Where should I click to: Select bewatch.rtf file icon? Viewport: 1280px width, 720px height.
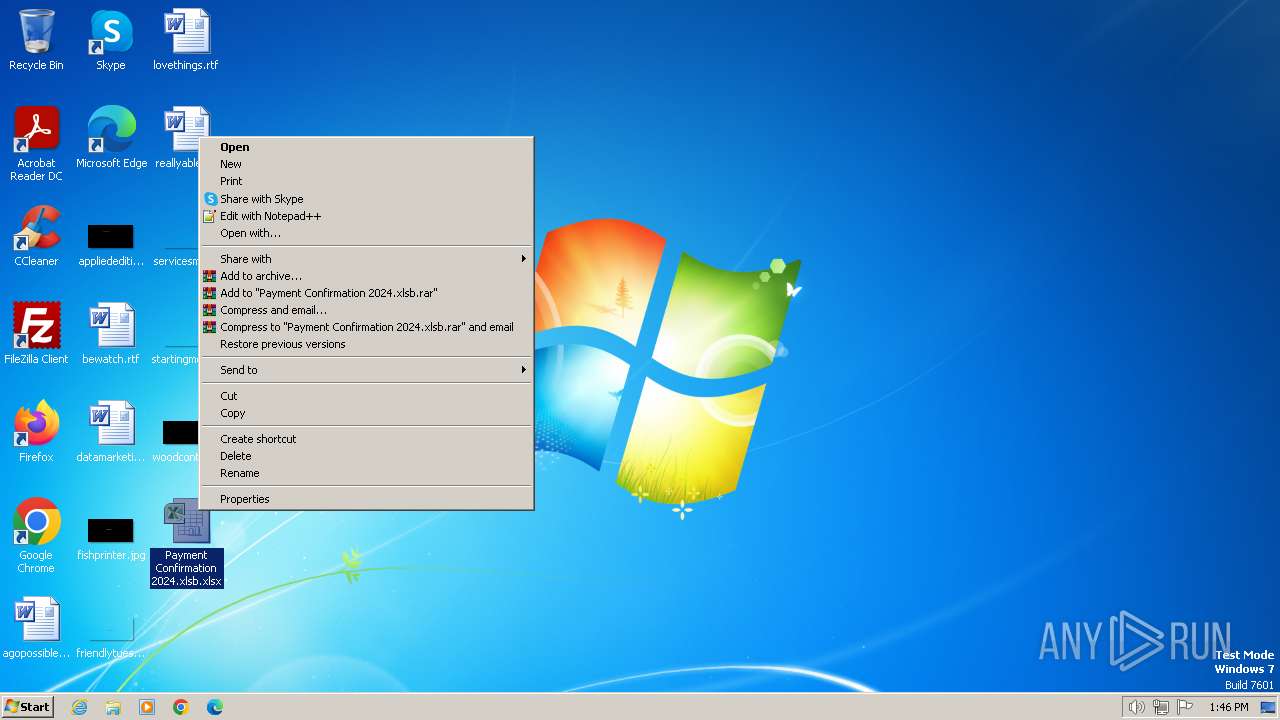coord(111,334)
